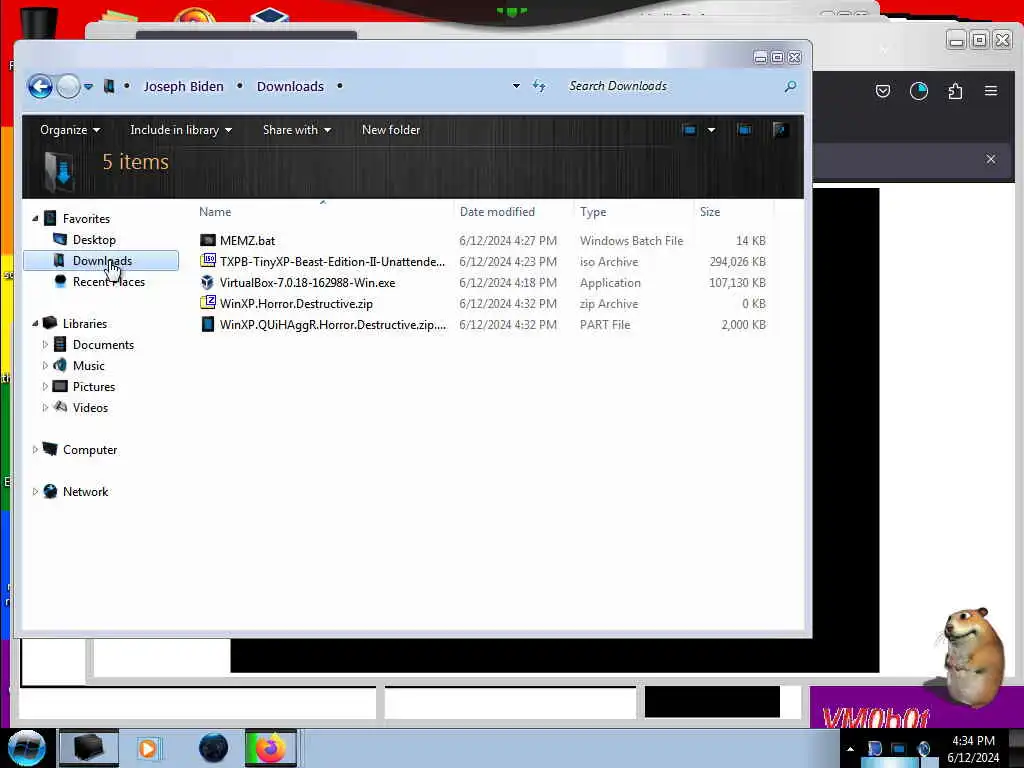Screen dimensions: 1024x768
Task: Select the Pictures library
Action: (93, 387)
